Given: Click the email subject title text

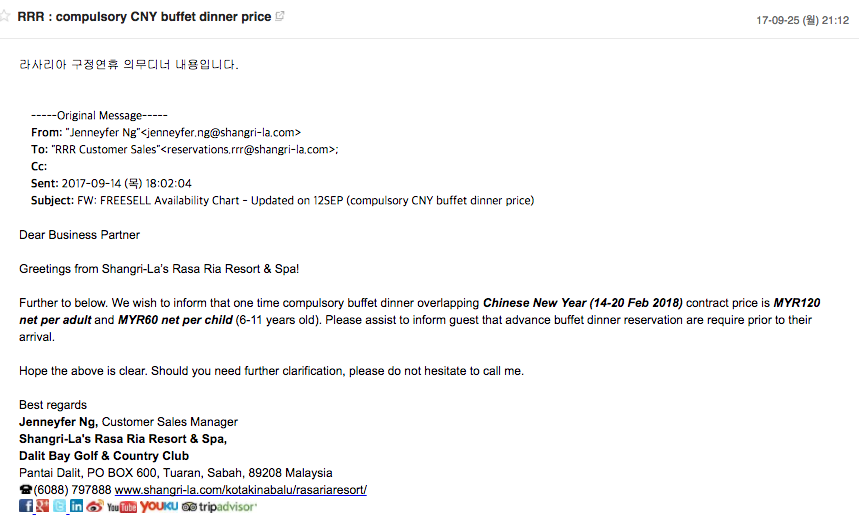Looking at the screenshot, I should (144, 16).
